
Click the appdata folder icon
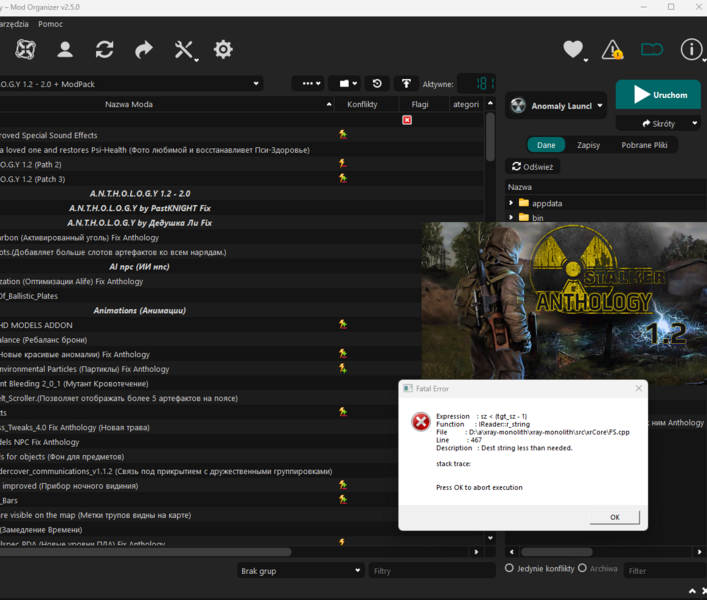click(523, 202)
